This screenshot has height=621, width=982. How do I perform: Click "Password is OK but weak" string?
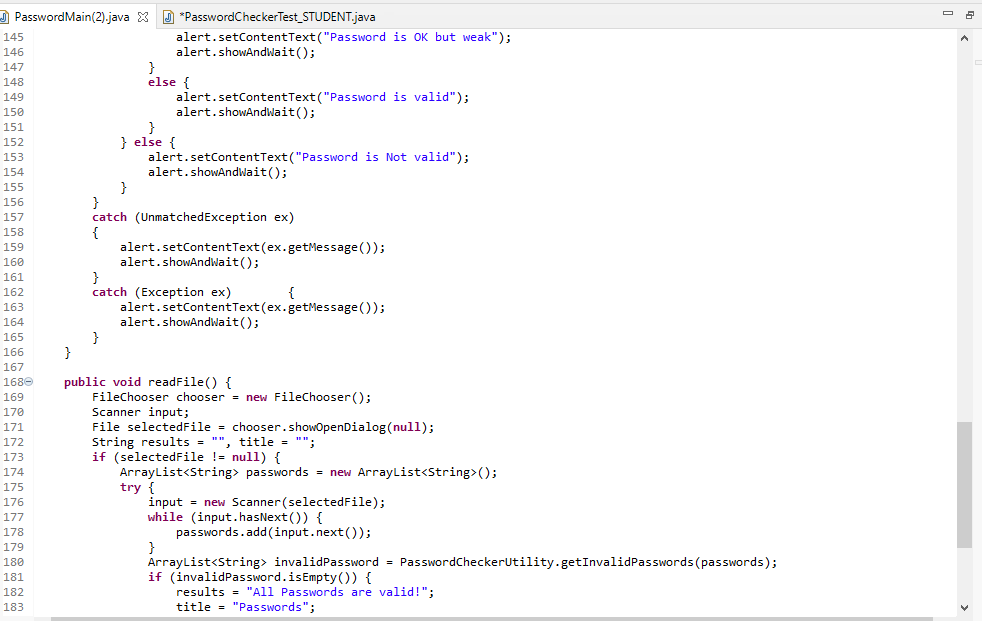pos(410,37)
